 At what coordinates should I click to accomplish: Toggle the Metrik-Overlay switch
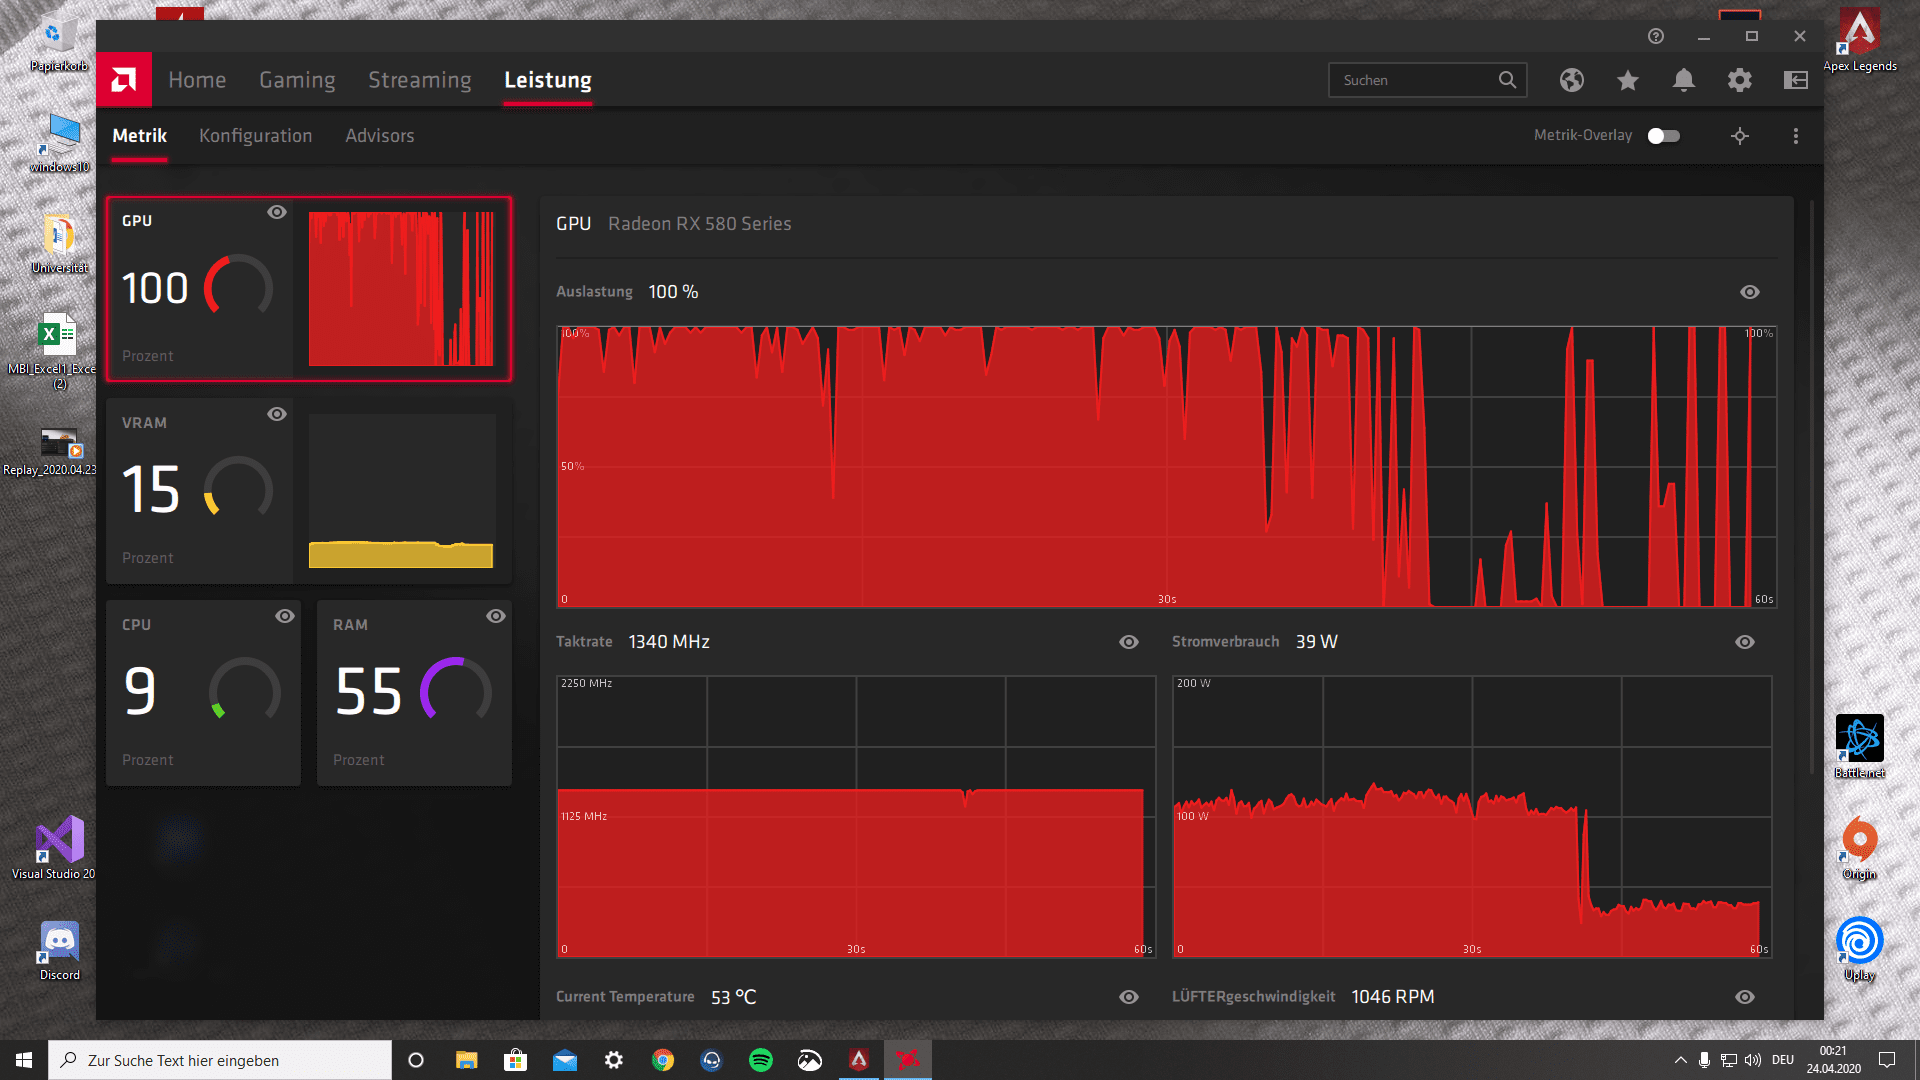point(1664,136)
